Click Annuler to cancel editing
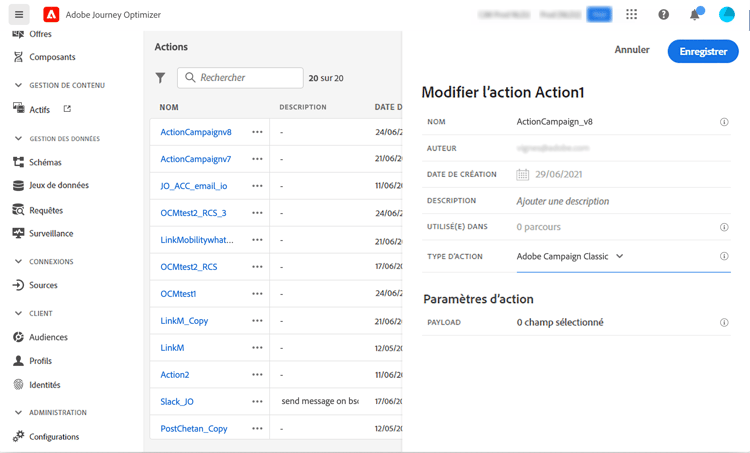 pyautogui.click(x=632, y=50)
